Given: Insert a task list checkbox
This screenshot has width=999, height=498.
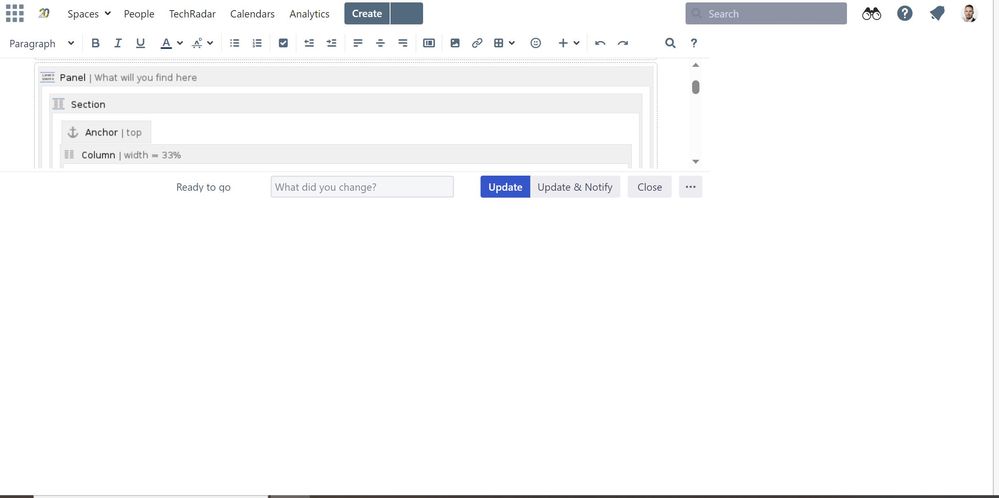Looking at the screenshot, I should [284, 43].
